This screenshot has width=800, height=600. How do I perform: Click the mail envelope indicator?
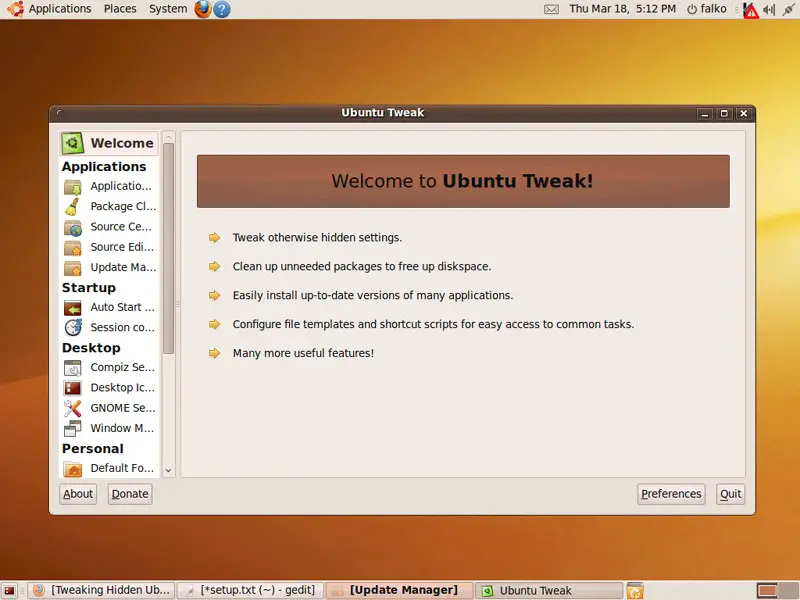[x=552, y=9]
